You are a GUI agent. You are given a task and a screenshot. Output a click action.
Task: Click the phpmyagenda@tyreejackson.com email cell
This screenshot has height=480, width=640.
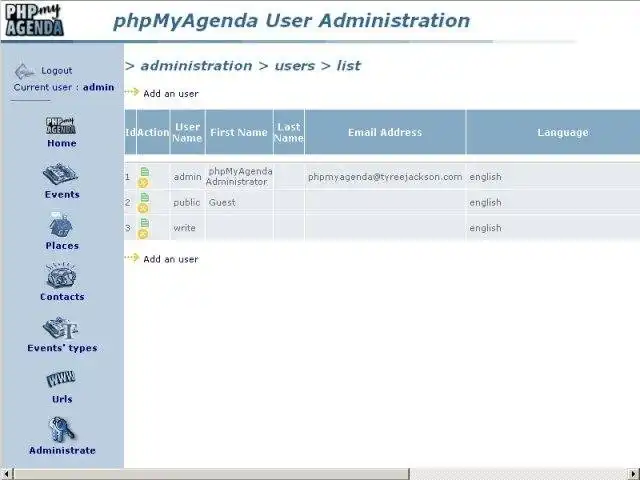(x=385, y=177)
